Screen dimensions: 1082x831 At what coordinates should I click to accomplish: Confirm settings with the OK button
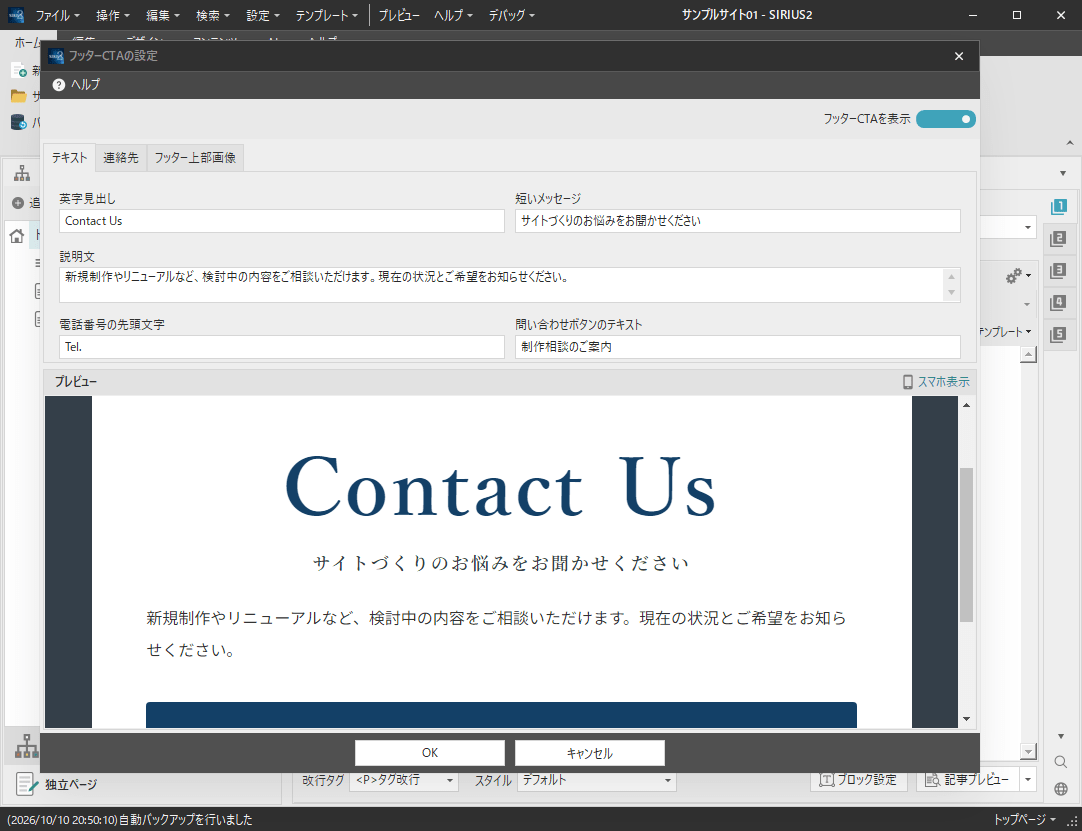coord(430,753)
